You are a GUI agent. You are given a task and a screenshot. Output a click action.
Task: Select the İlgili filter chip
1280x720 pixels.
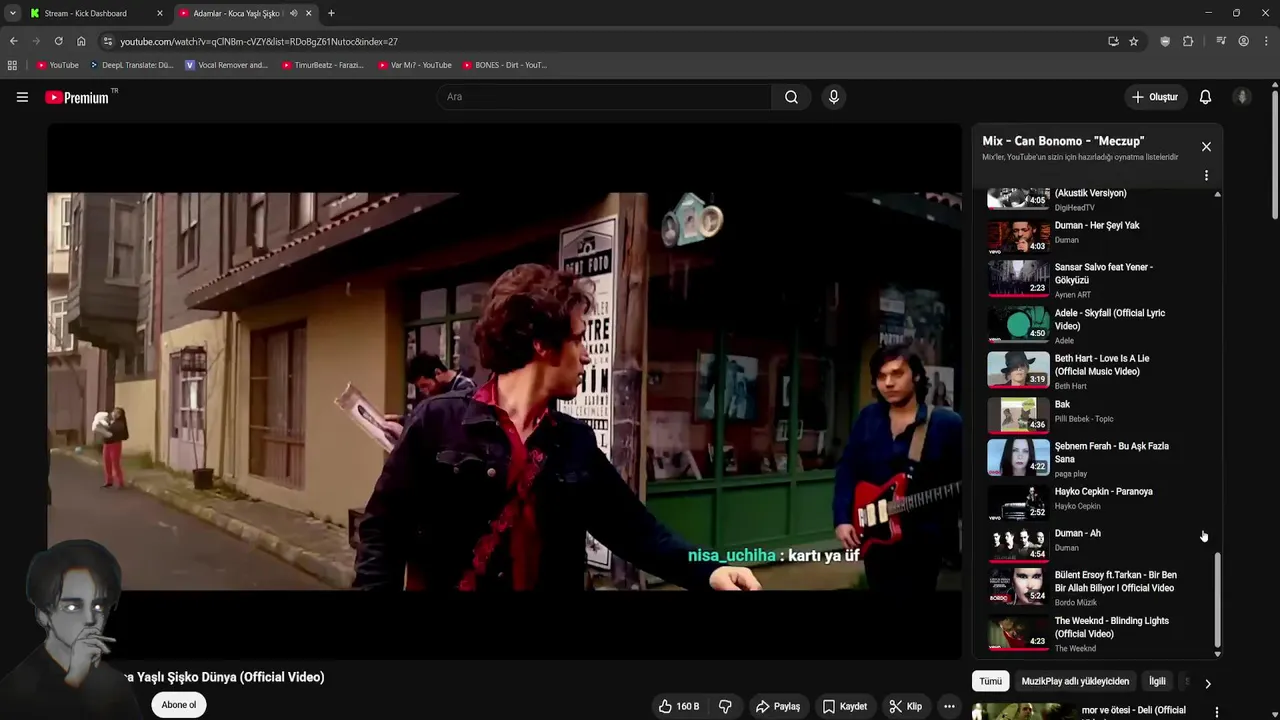pyautogui.click(x=1157, y=681)
